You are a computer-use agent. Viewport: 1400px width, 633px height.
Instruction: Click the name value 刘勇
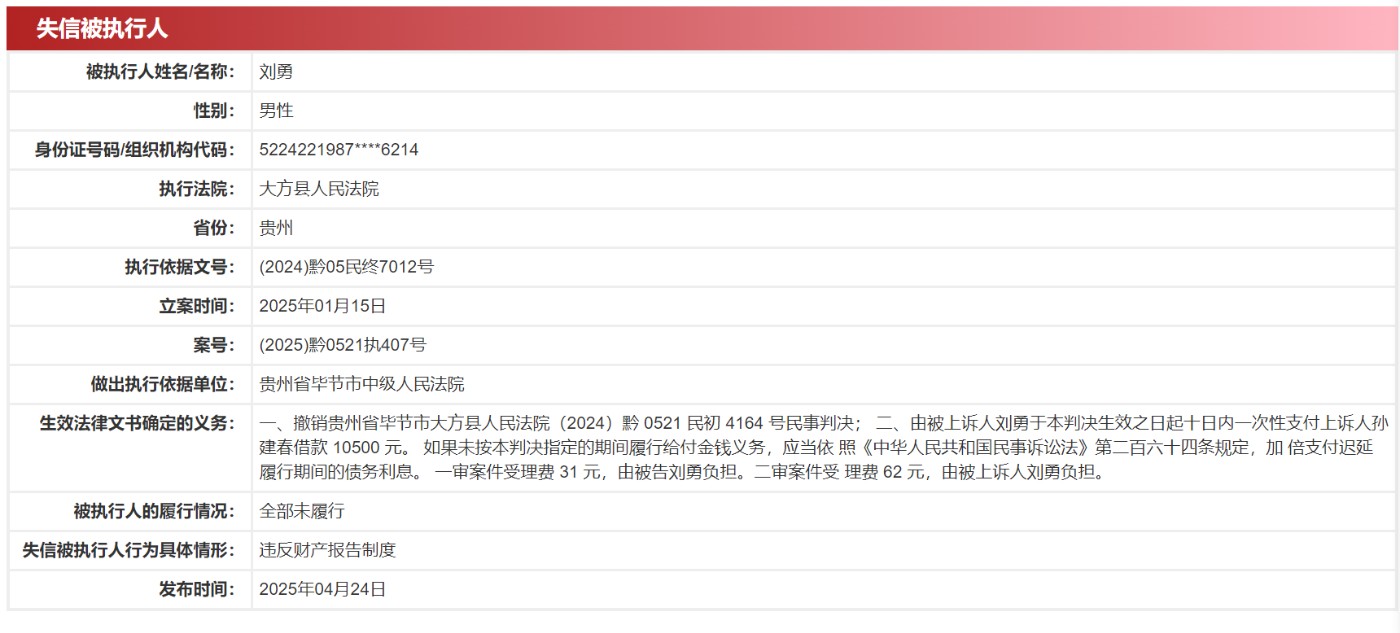pyautogui.click(x=276, y=72)
